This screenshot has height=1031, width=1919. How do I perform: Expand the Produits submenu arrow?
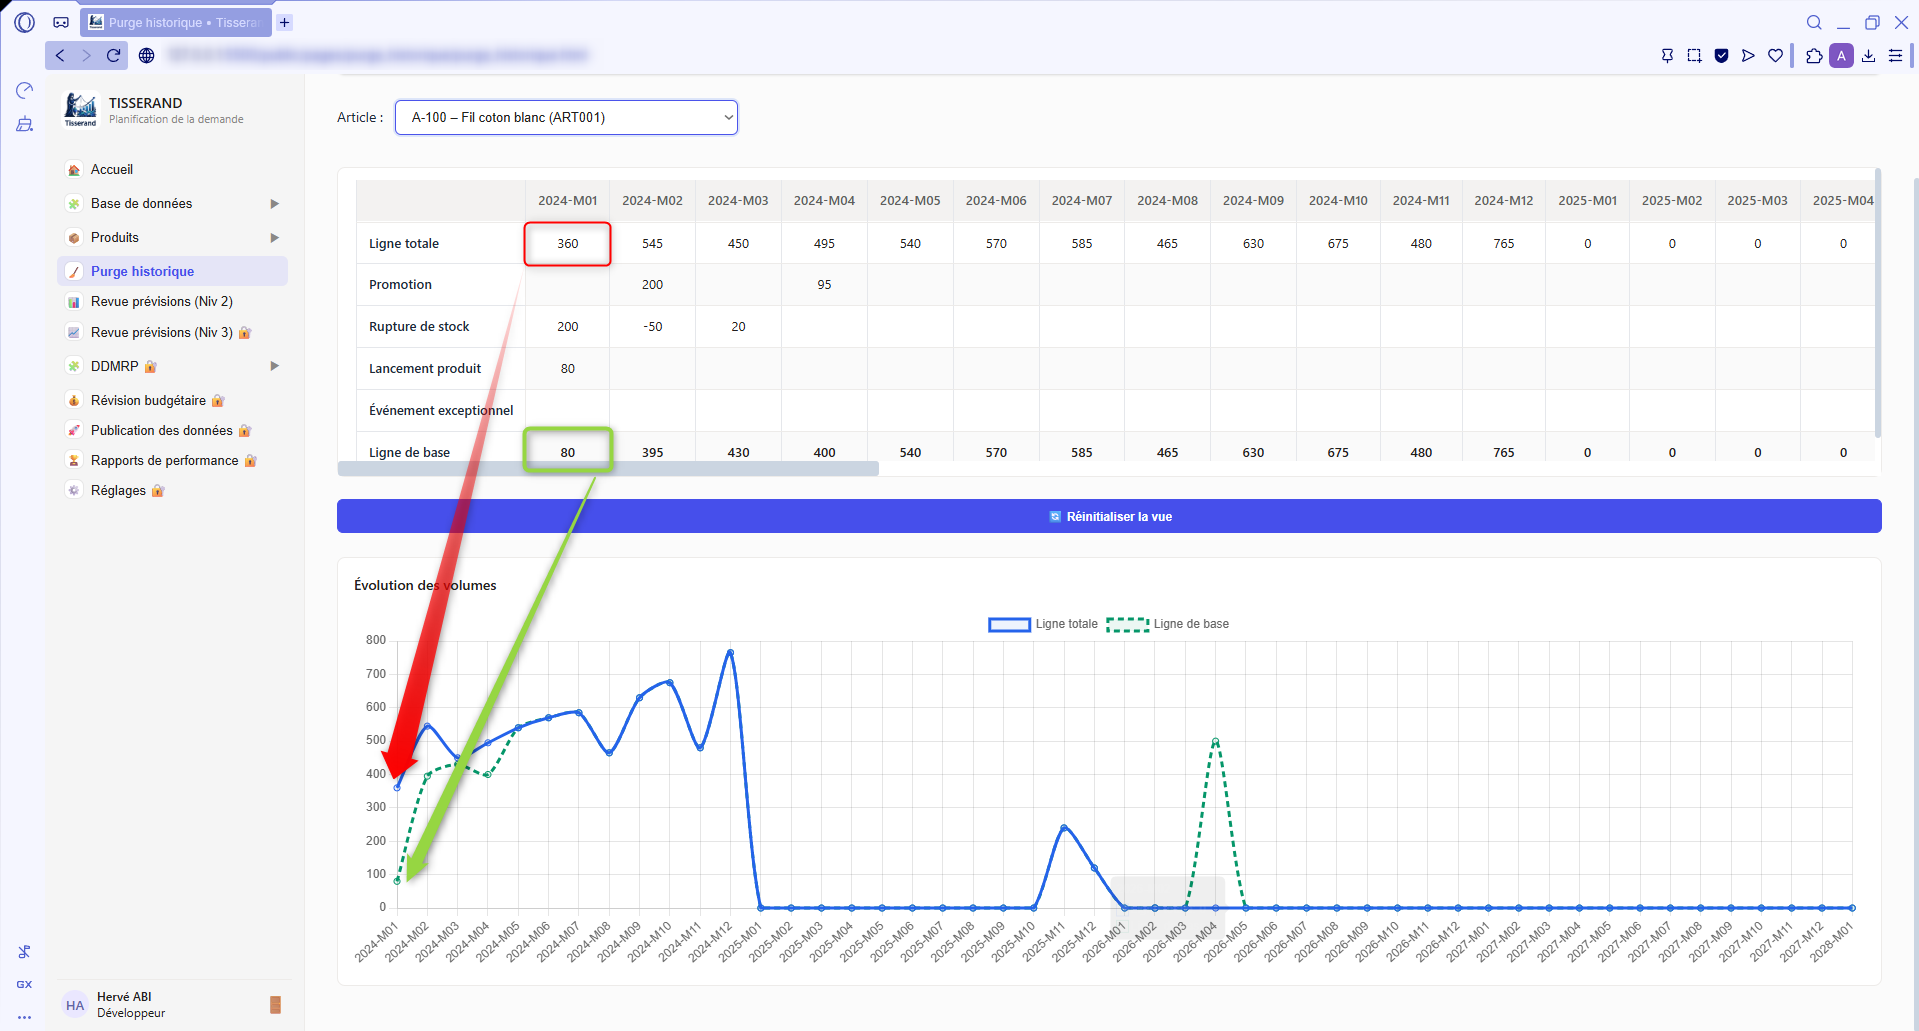pos(274,238)
